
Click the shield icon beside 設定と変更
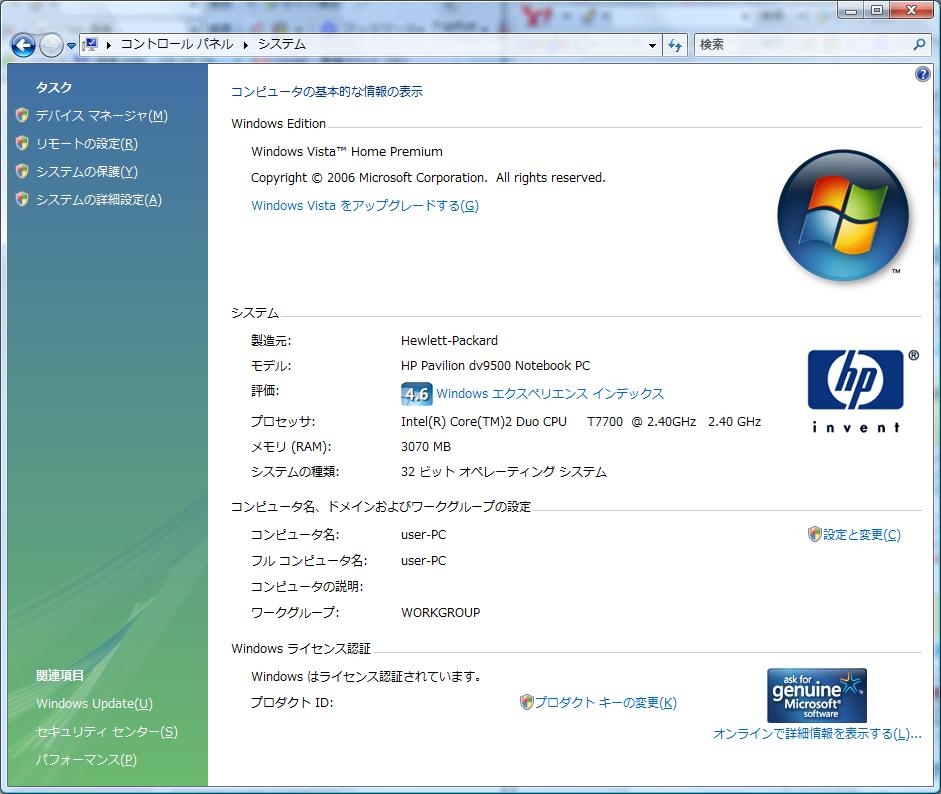pos(814,534)
